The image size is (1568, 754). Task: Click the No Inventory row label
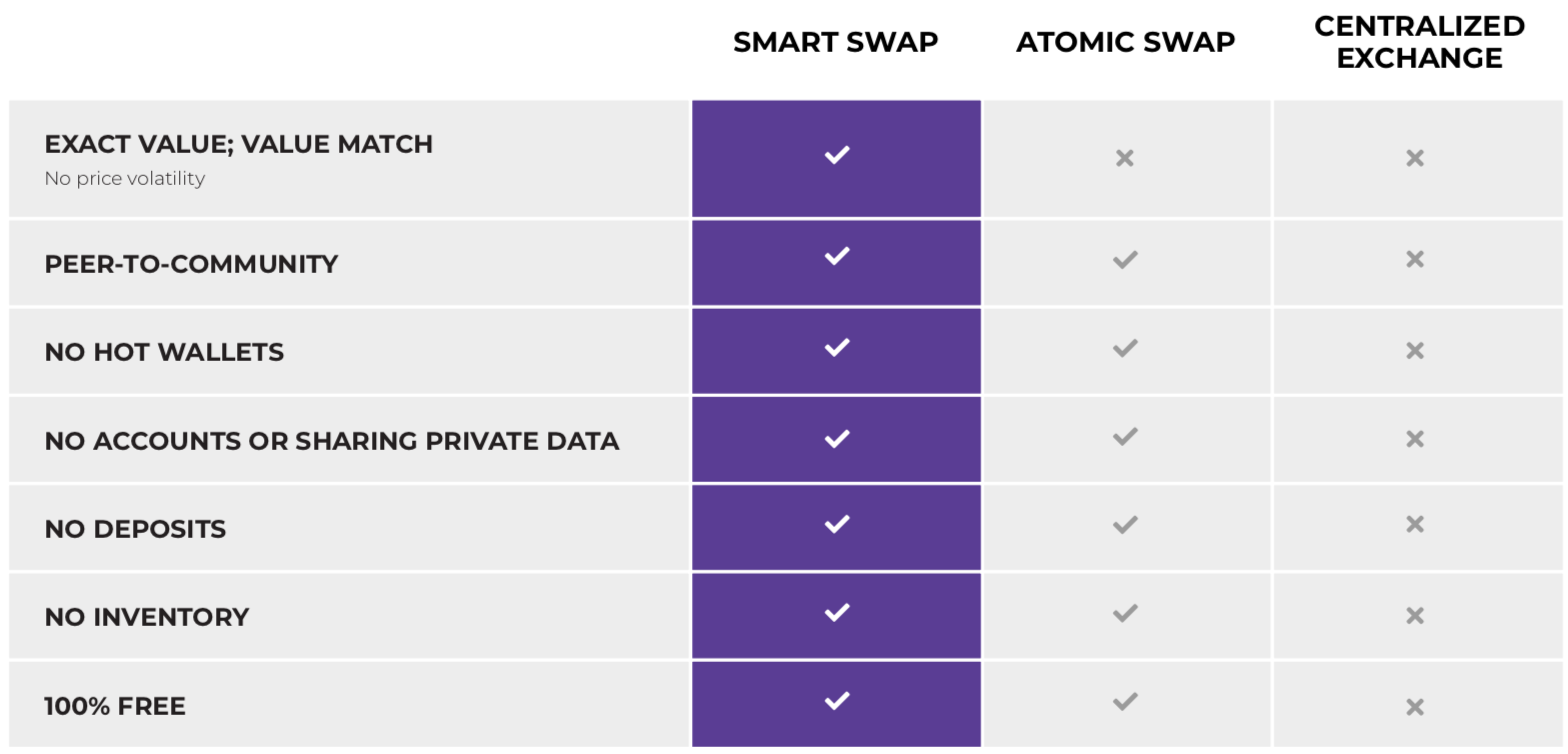pyautogui.click(x=147, y=617)
